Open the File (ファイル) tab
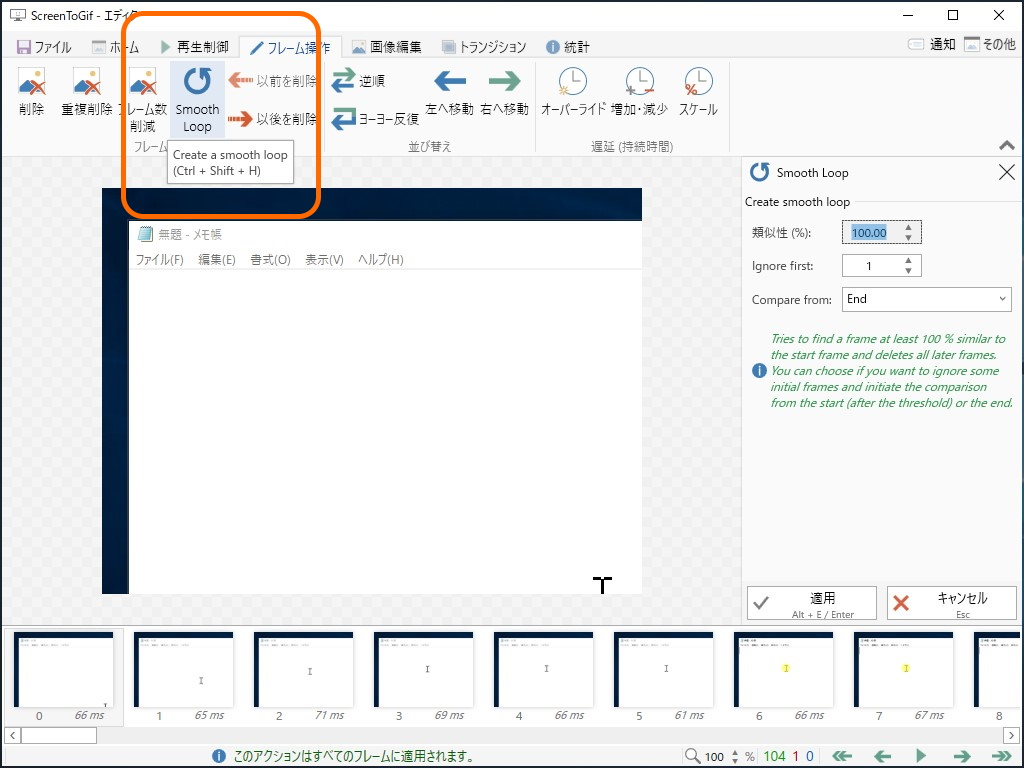The width and height of the screenshot is (1024, 768). (44, 47)
